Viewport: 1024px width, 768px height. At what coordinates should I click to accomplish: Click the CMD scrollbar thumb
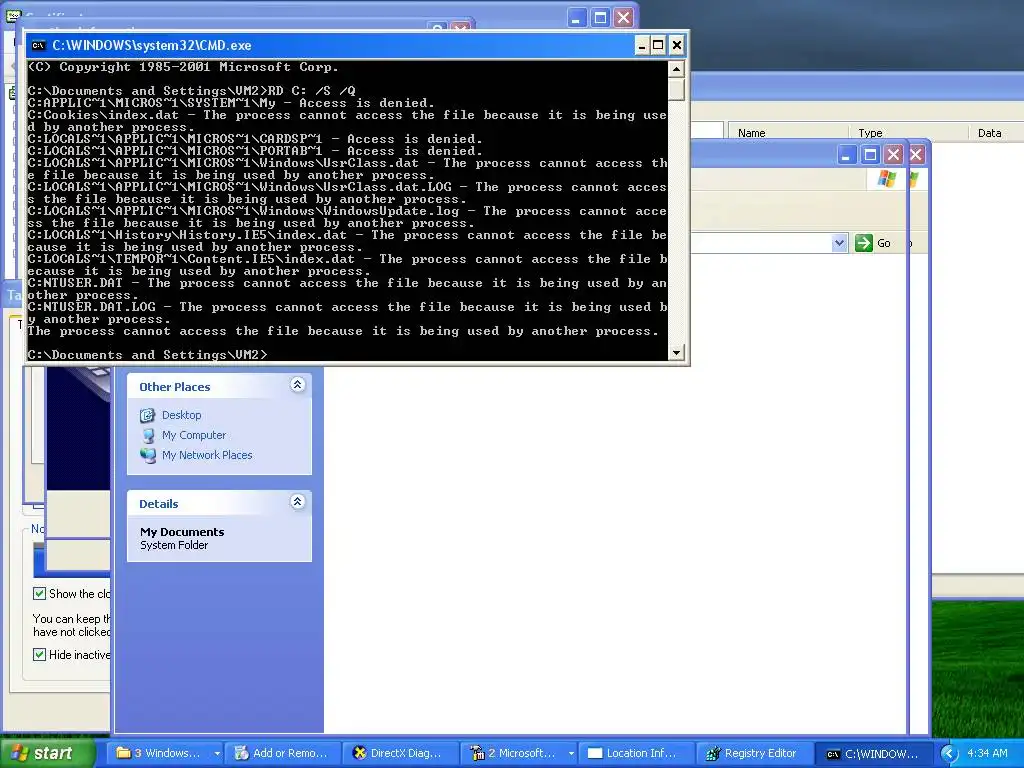point(677,89)
